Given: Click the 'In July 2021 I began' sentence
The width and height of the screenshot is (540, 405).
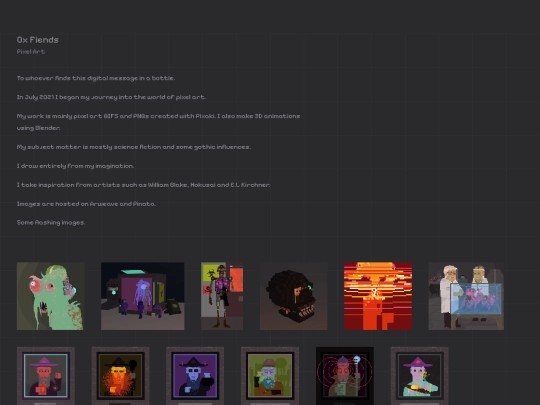Looking at the screenshot, I should [x=111, y=97].
